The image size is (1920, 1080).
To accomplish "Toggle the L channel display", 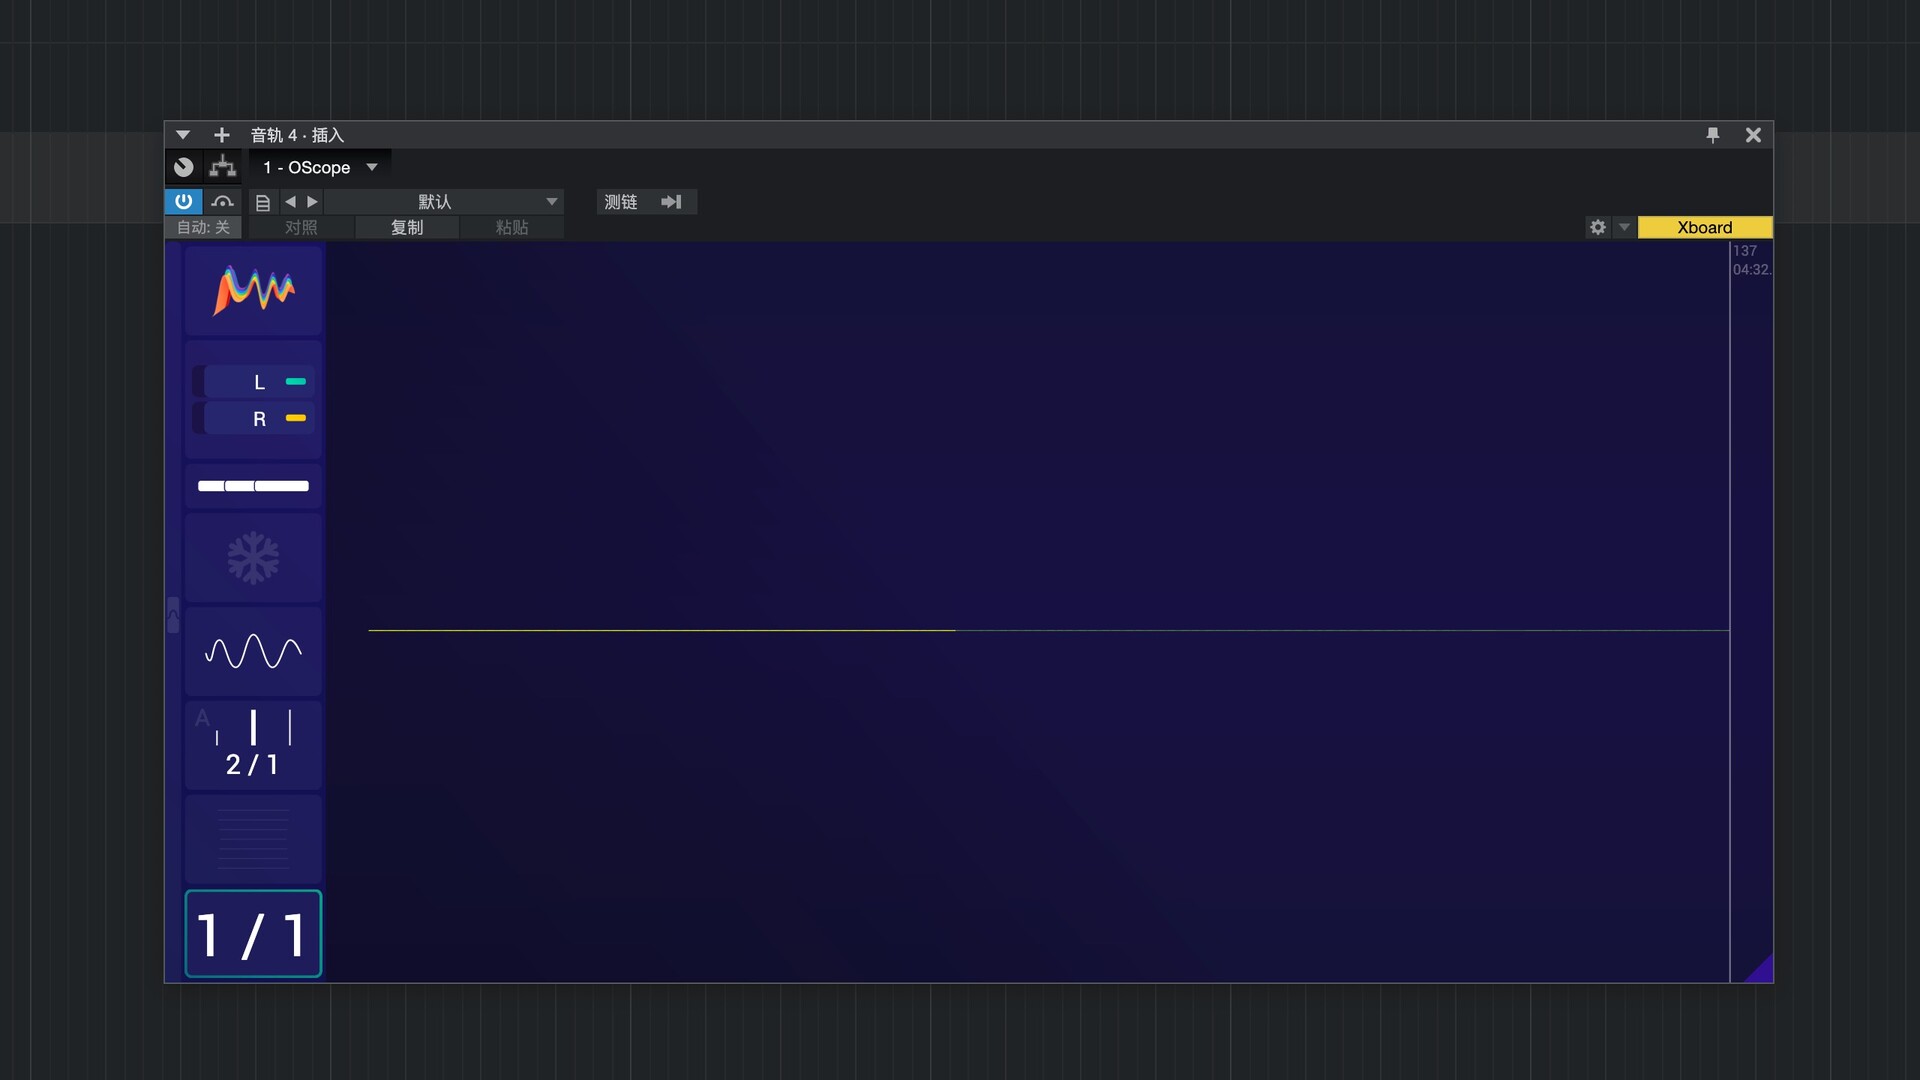I will click(259, 382).
